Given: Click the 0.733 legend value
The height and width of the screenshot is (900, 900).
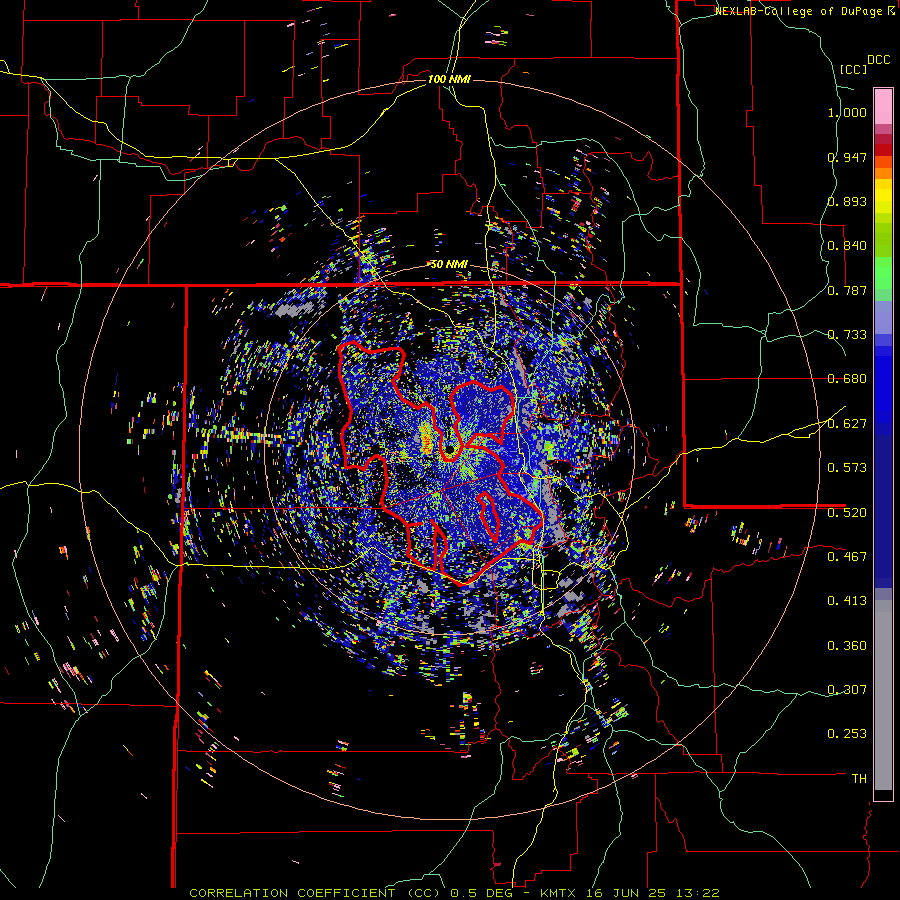Looking at the screenshot, I should (x=847, y=335).
